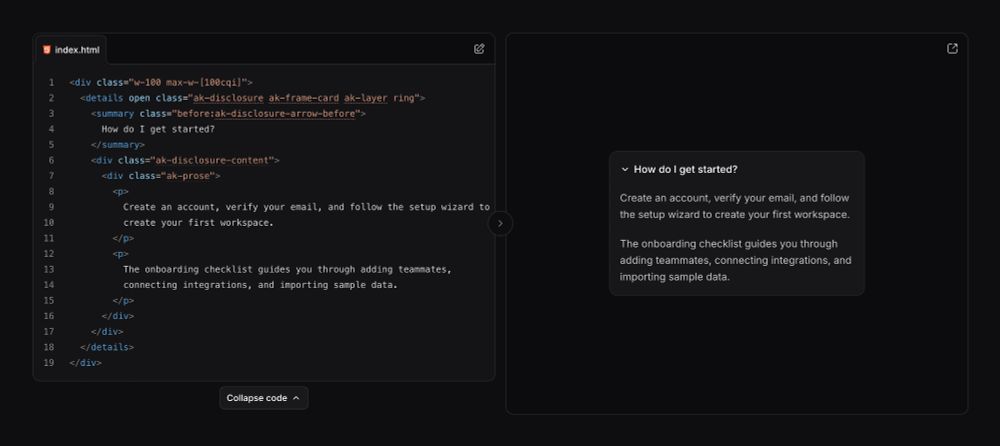Viewport: 1000px width, 446px height.
Task: Click the disclosure arrow beside How do I get started
Action: tap(624, 170)
